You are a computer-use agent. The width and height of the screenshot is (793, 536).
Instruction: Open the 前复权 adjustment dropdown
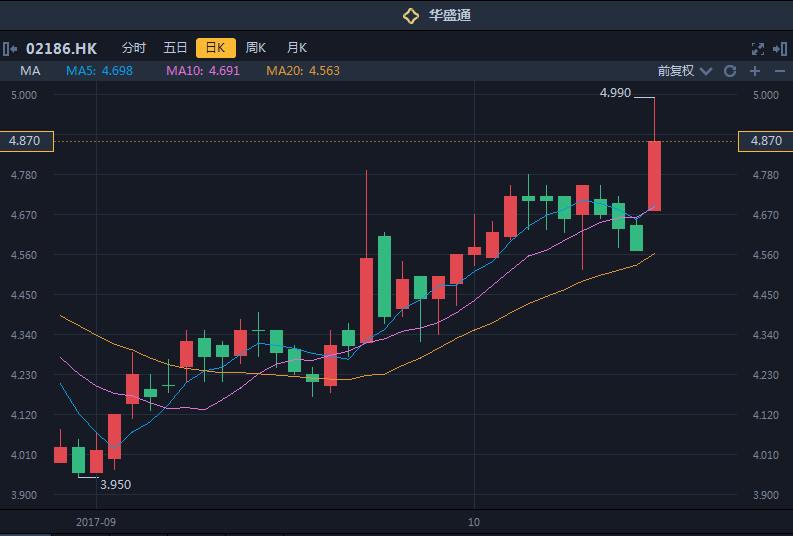point(676,71)
